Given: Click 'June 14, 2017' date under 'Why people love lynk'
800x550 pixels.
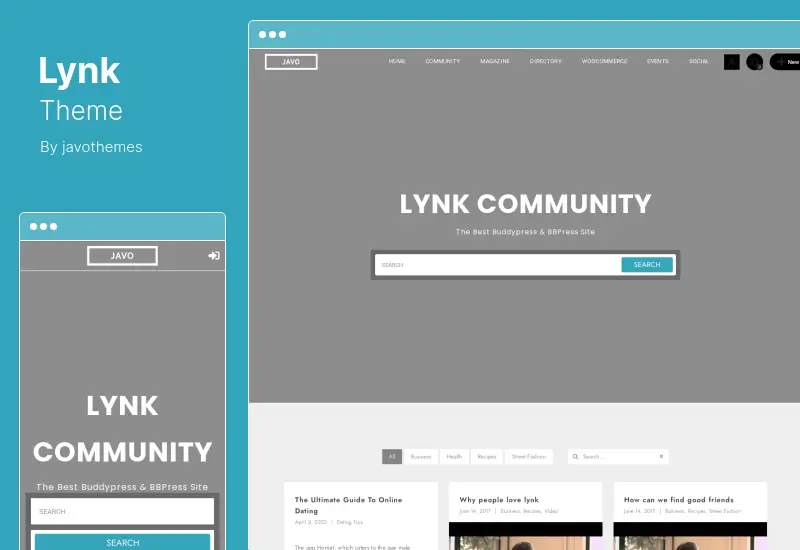Looking at the screenshot, I should click(x=475, y=511).
